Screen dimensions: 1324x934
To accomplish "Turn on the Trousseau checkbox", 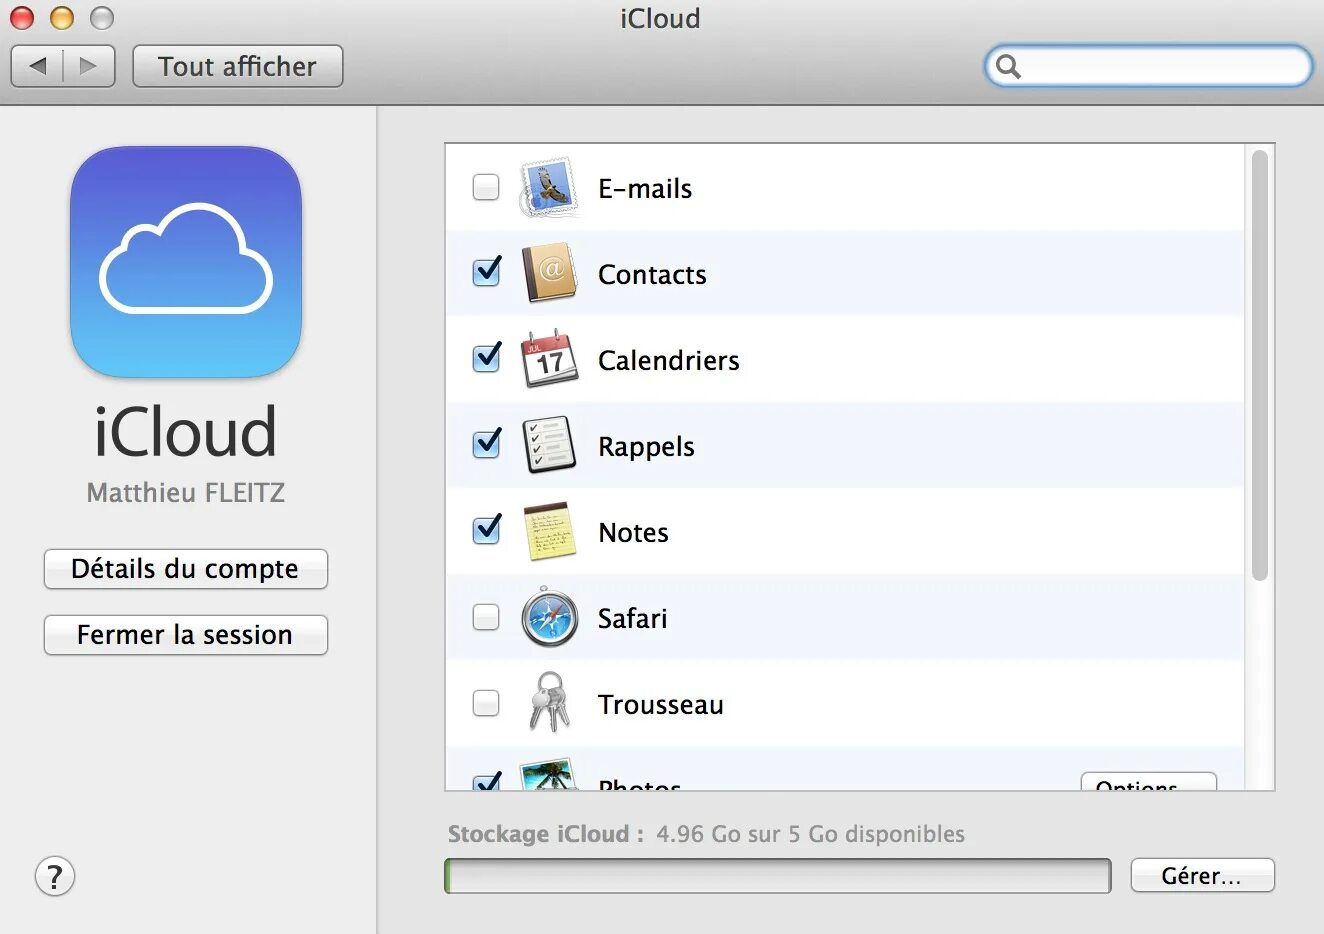I will click(486, 703).
